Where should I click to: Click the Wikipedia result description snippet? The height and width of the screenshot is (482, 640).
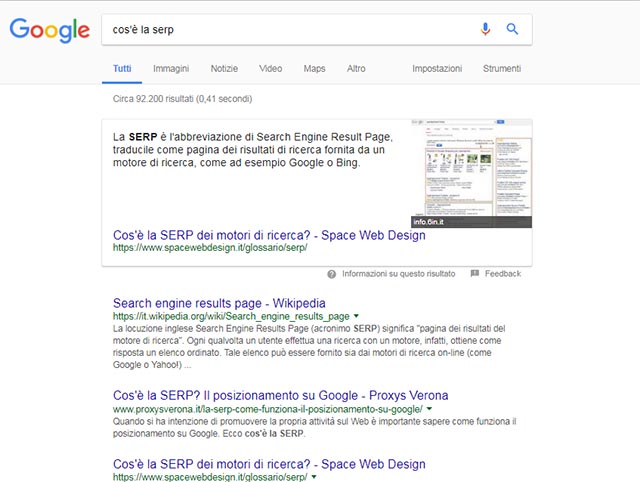tap(309, 347)
